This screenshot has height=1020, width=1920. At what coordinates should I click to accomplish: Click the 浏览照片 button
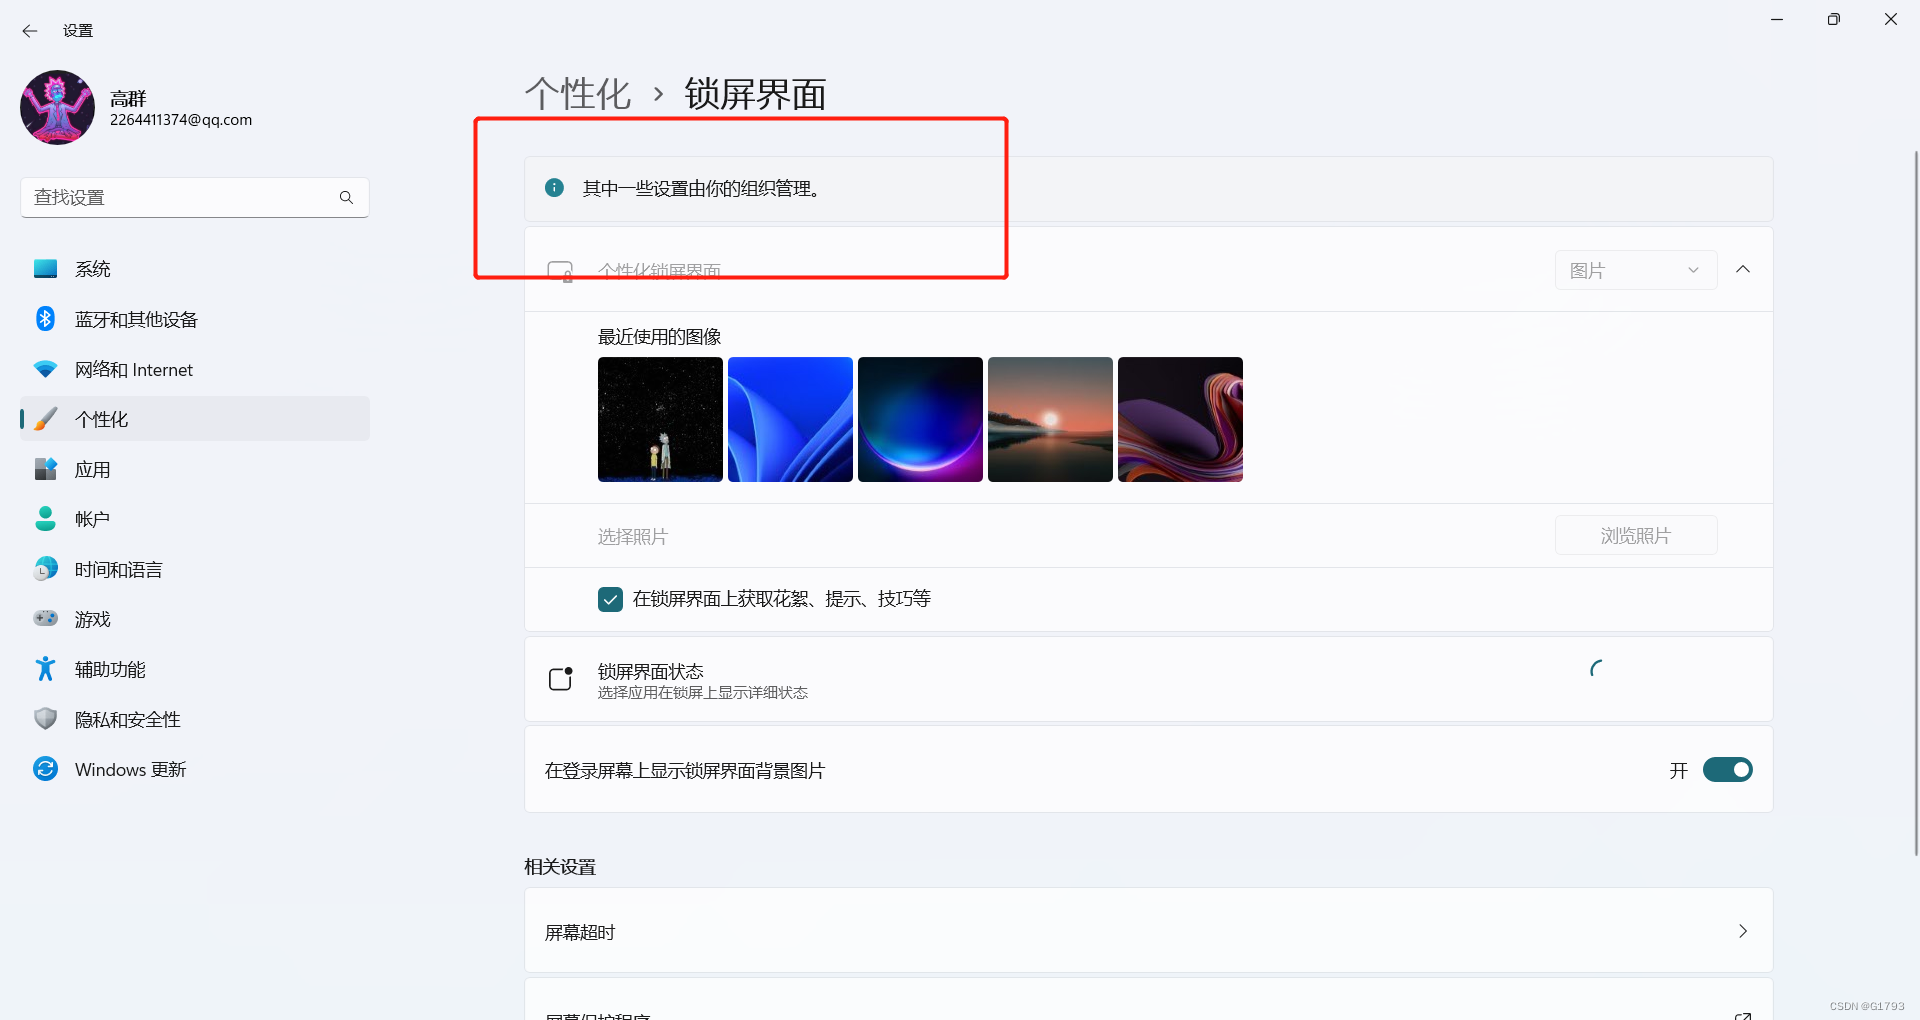[x=1636, y=536]
